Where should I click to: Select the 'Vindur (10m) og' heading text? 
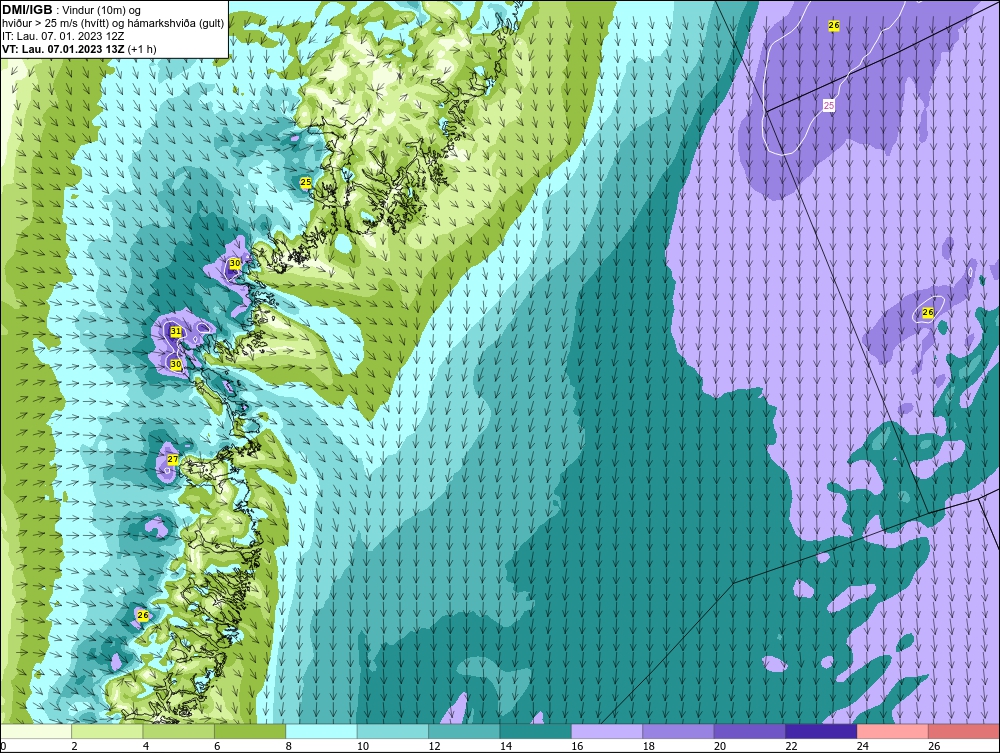(102, 10)
